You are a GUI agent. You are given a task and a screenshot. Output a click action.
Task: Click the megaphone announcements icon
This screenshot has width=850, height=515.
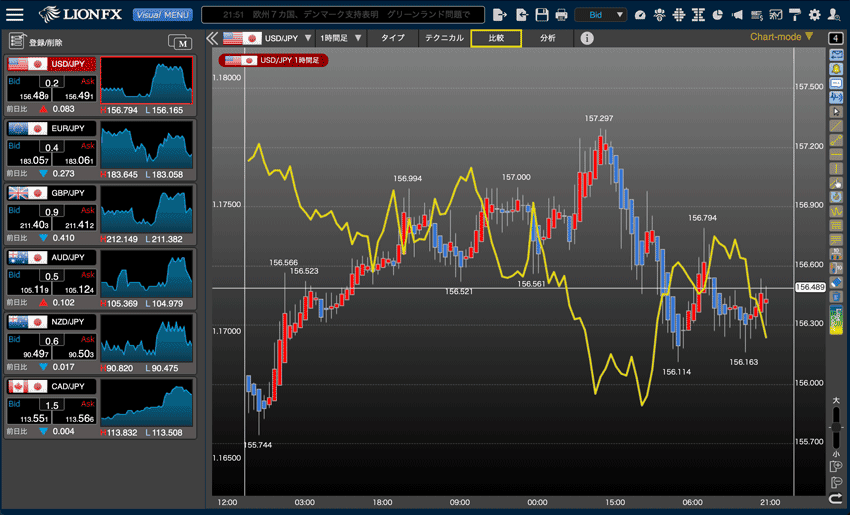coord(737,15)
